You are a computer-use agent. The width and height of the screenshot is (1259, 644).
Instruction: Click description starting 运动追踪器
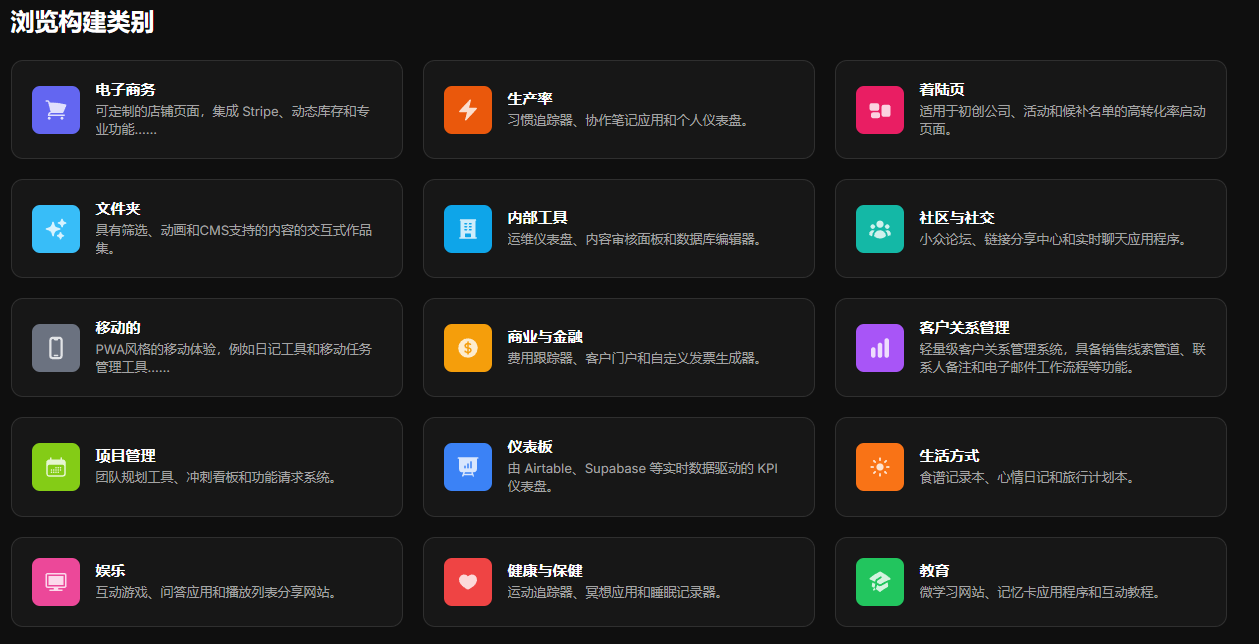(615, 593)
